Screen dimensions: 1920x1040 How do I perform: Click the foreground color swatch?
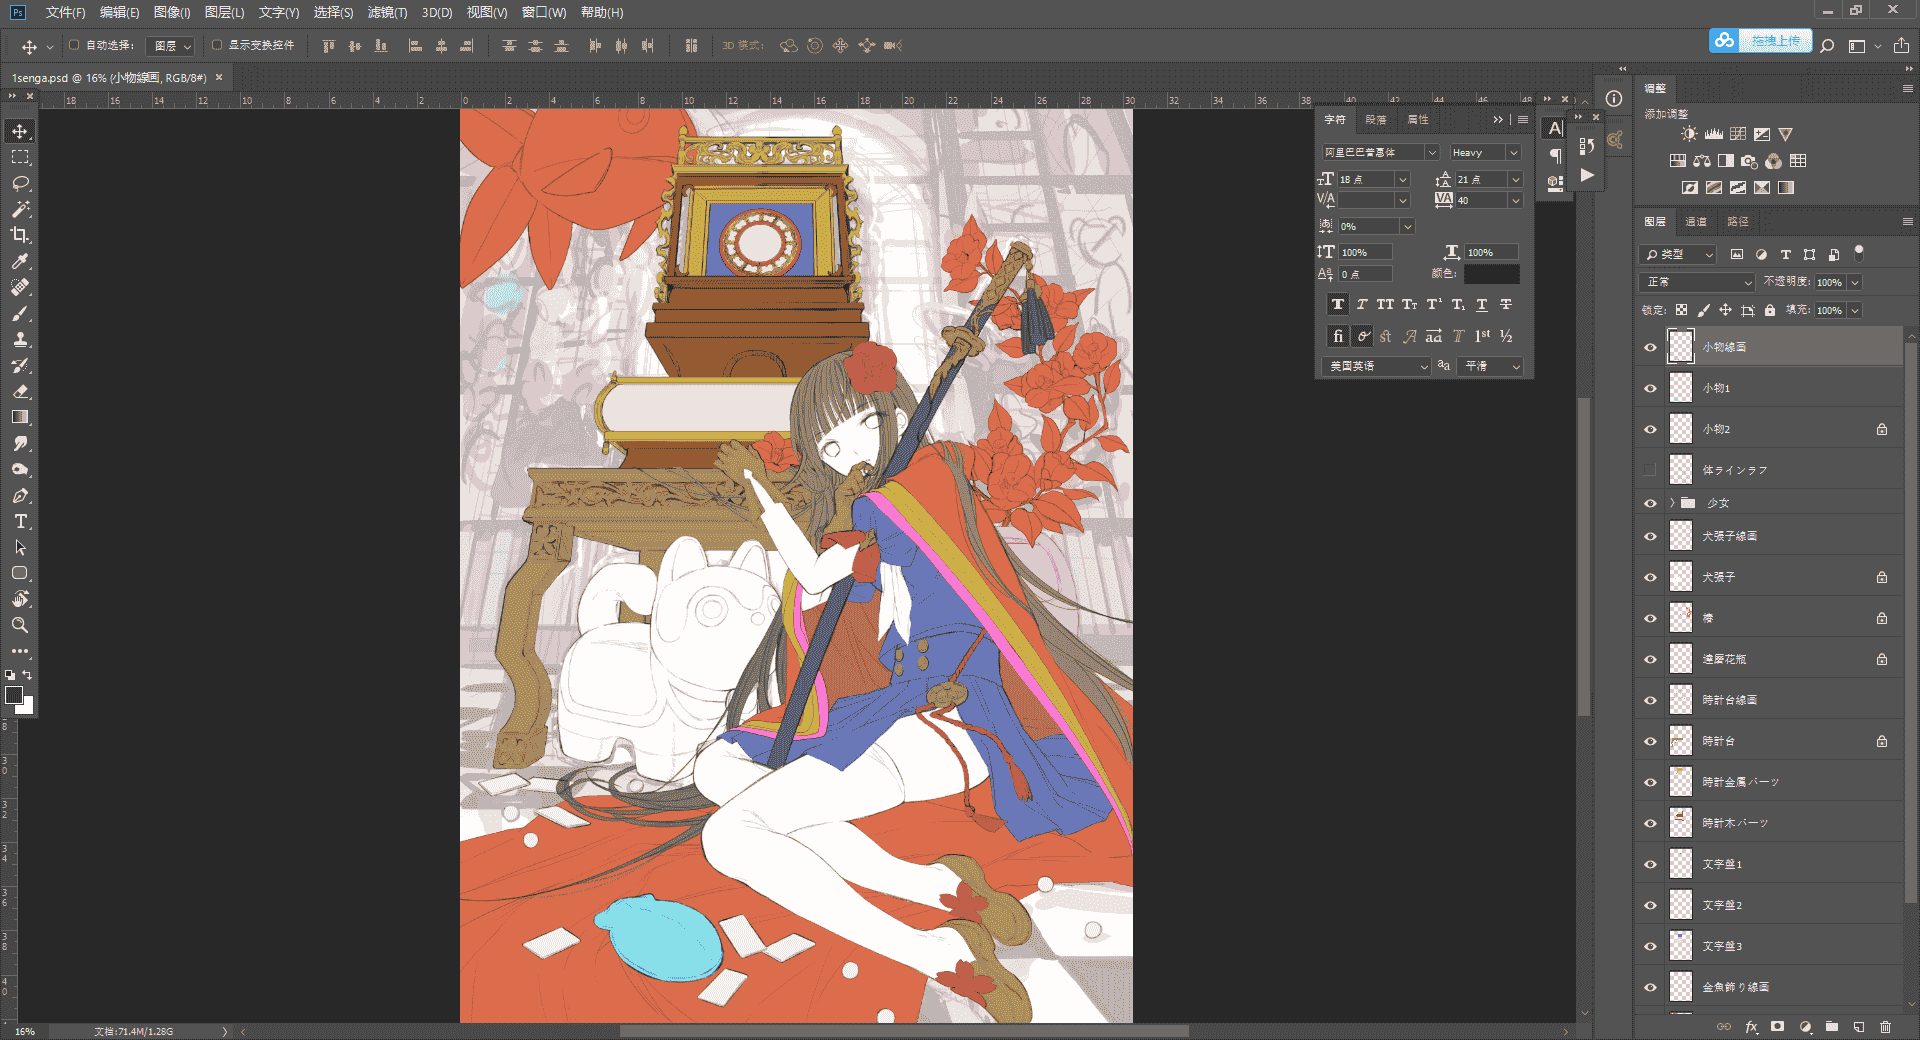[x=14, y=695]
